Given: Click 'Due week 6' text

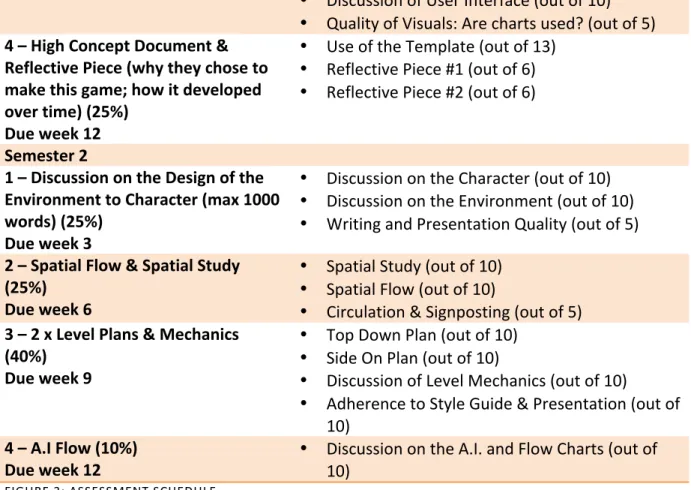Looking at the screenshot, I should tap(48, 309).
